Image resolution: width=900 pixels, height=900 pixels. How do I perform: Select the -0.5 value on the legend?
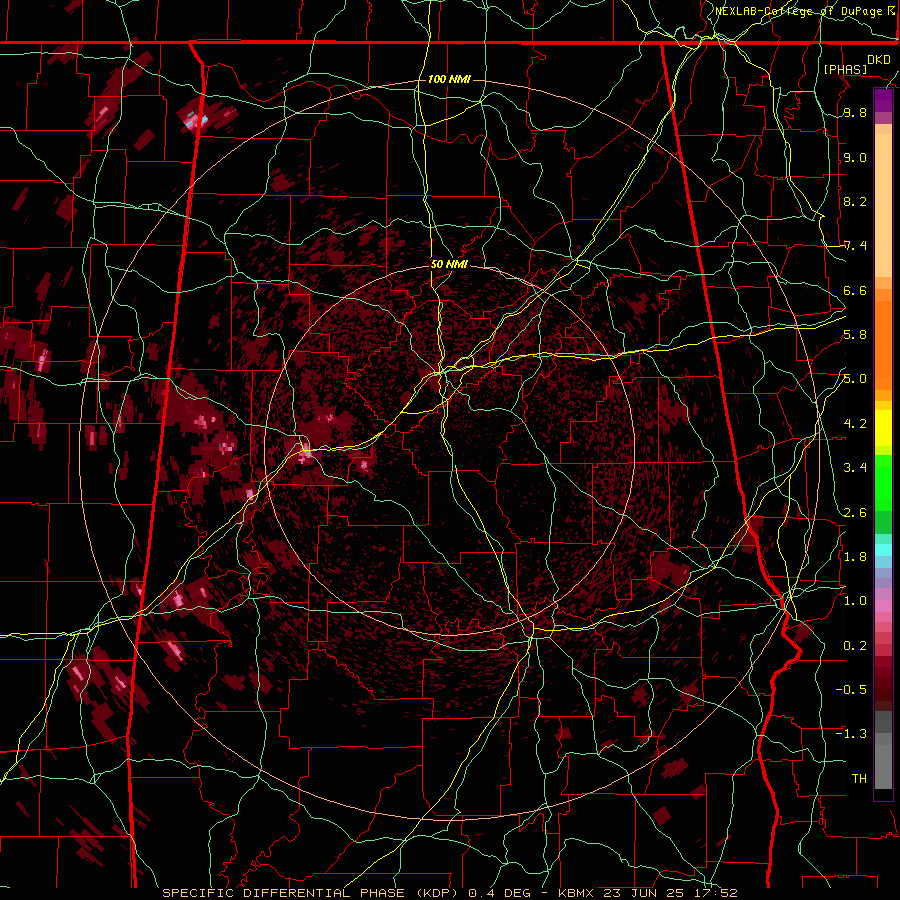tap(851, 690)
